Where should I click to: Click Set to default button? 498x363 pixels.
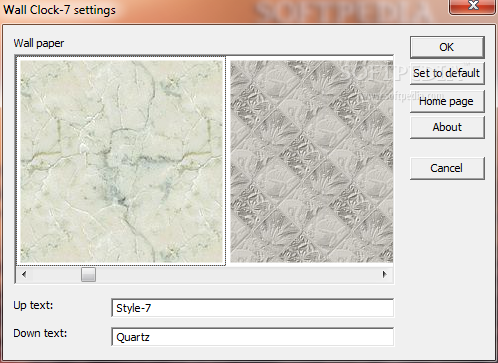(x=447, y=73)
